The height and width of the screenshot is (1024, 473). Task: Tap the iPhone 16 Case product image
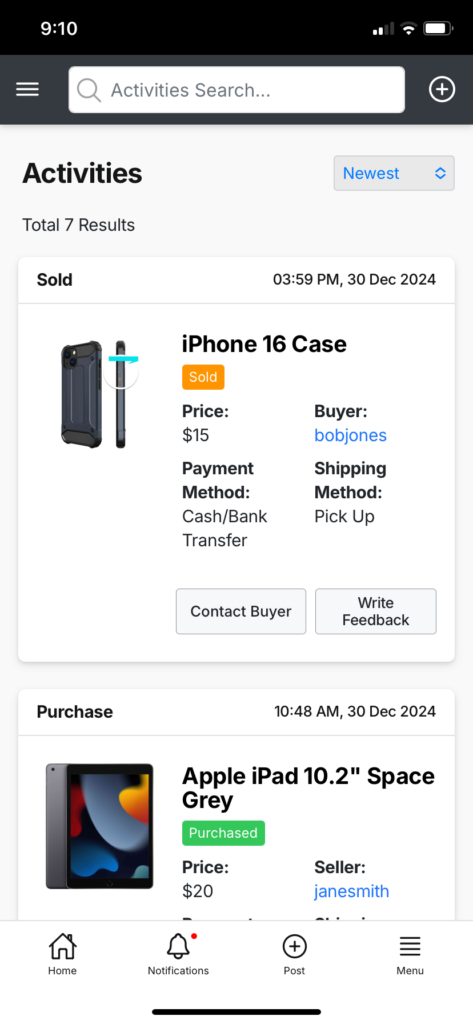pyautogui.click(x=100, y=394)
